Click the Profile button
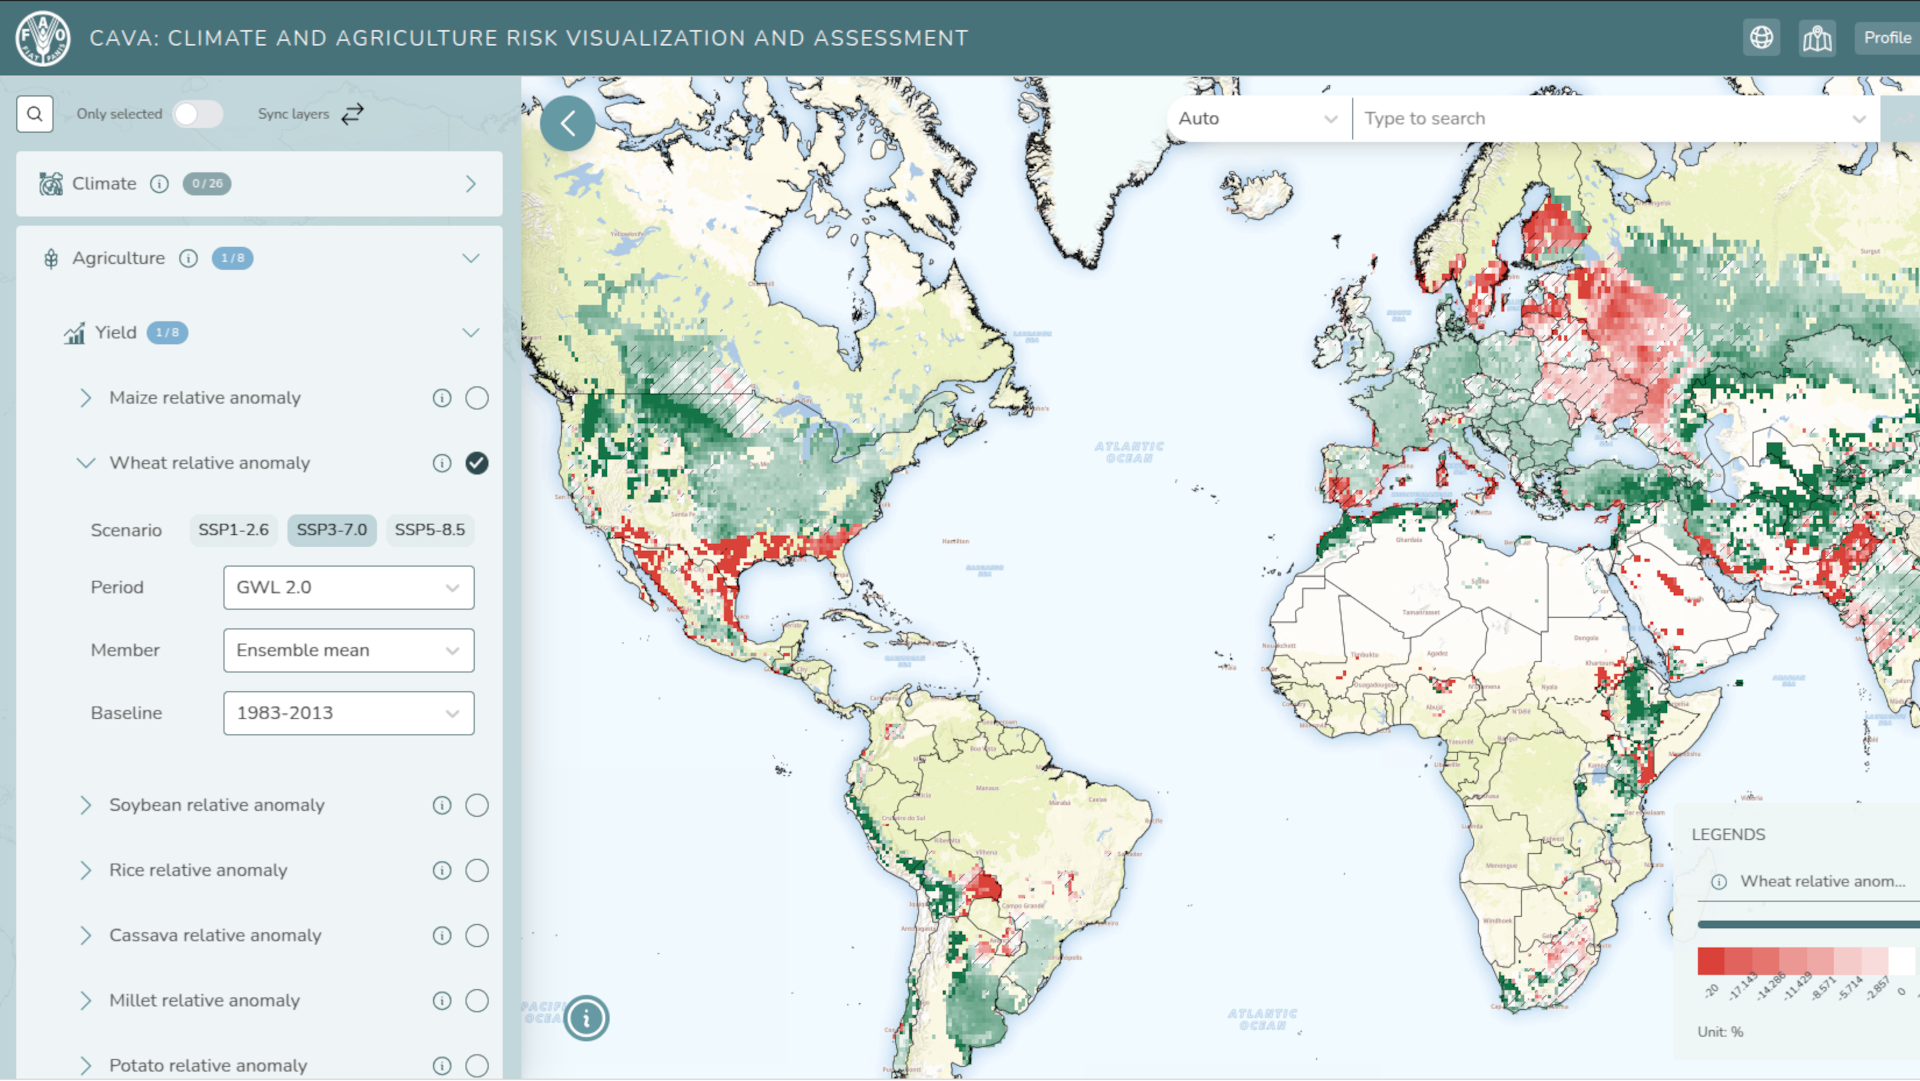 click(x=1886, y=38)
